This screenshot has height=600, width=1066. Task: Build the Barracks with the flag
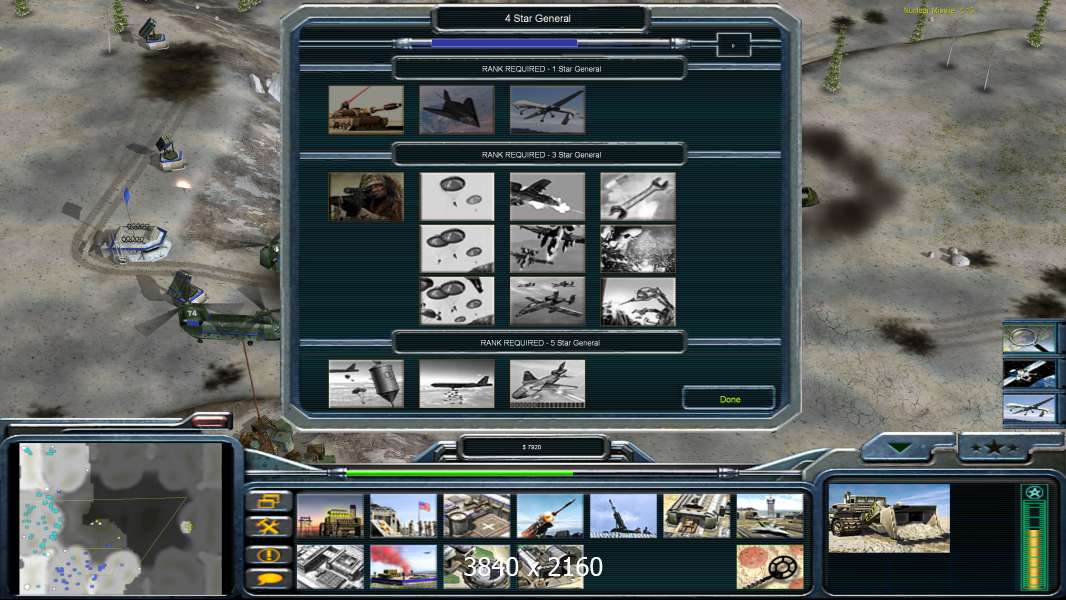403,516
